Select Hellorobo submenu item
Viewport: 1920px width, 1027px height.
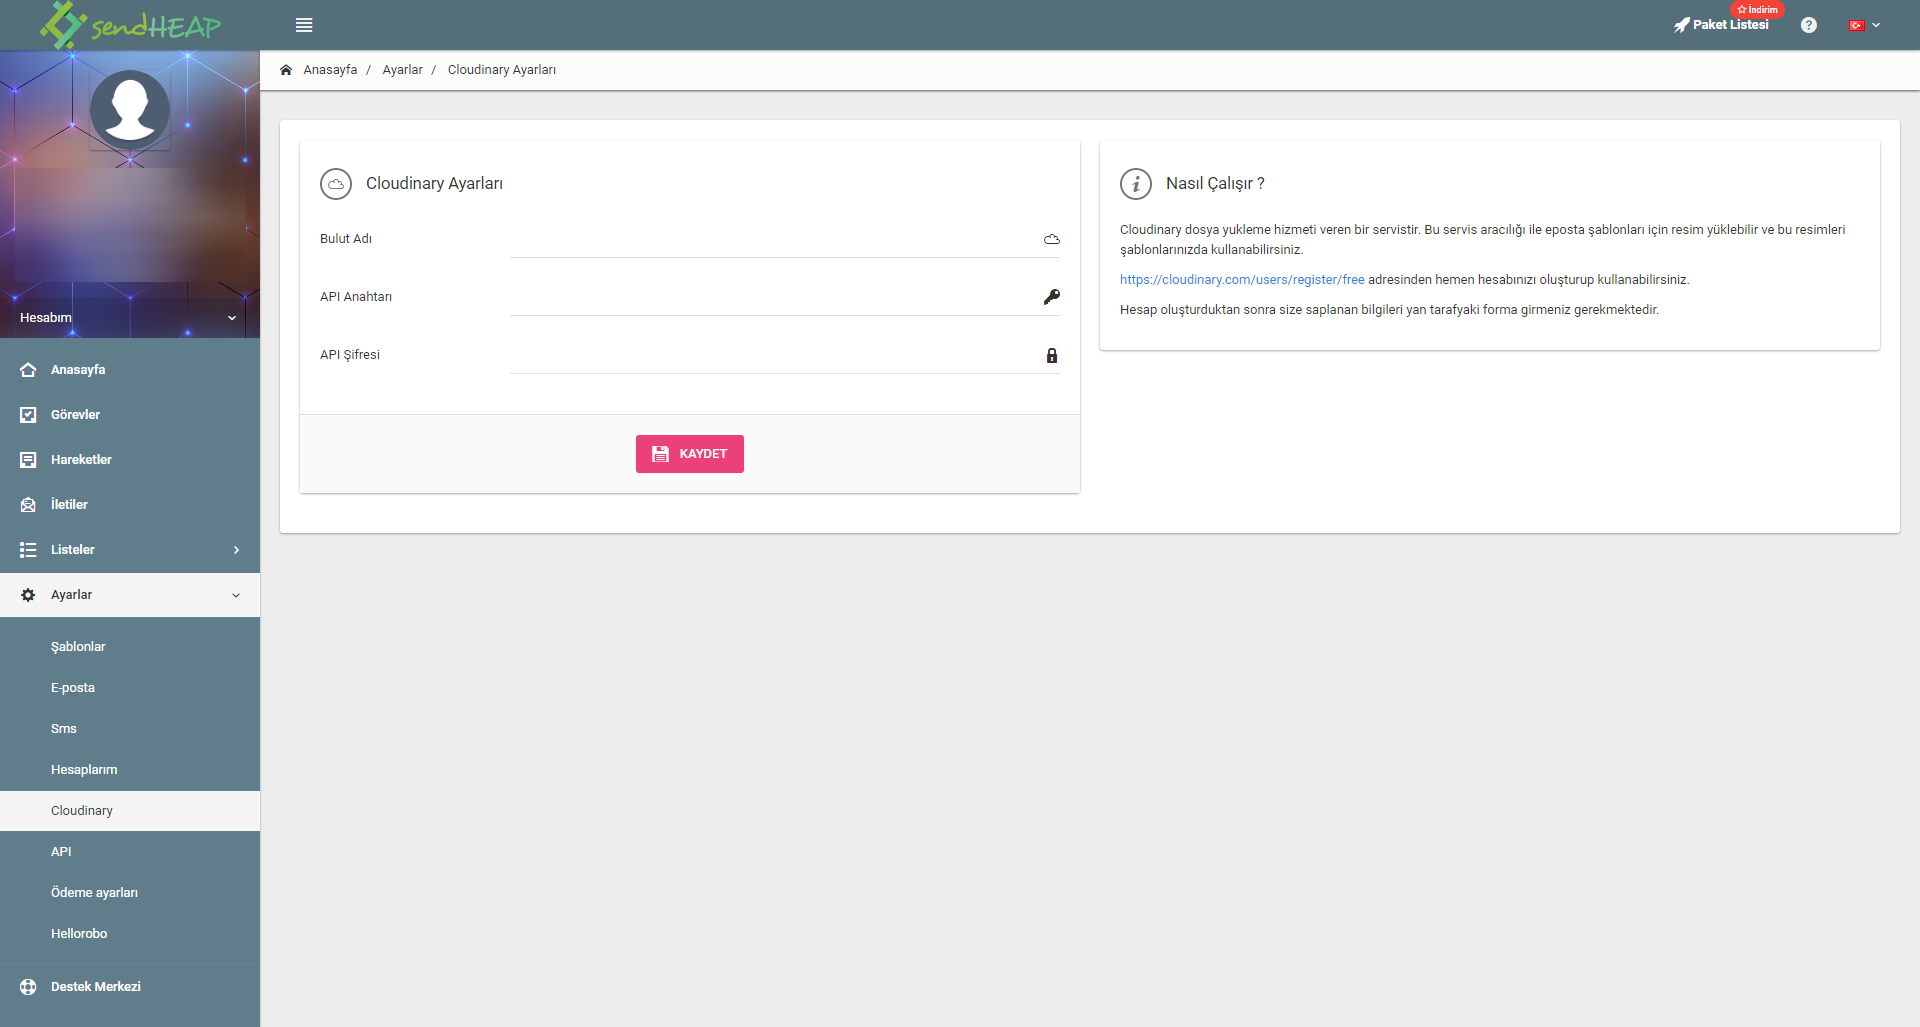(130, 934)
